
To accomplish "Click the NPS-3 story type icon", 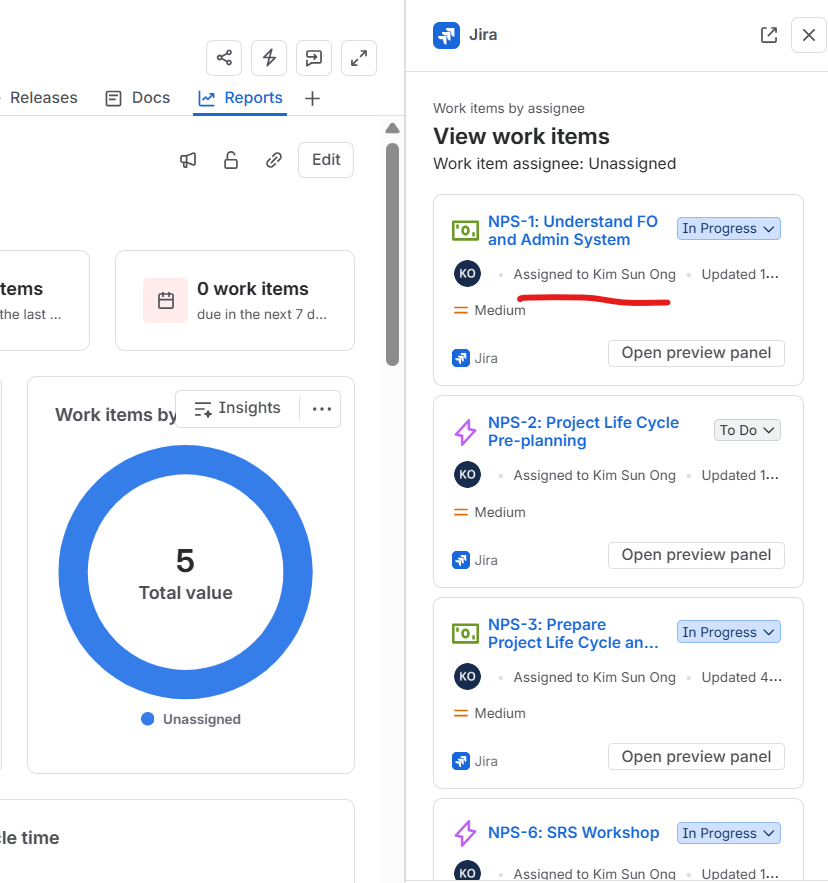I will [x=466, y=634].
